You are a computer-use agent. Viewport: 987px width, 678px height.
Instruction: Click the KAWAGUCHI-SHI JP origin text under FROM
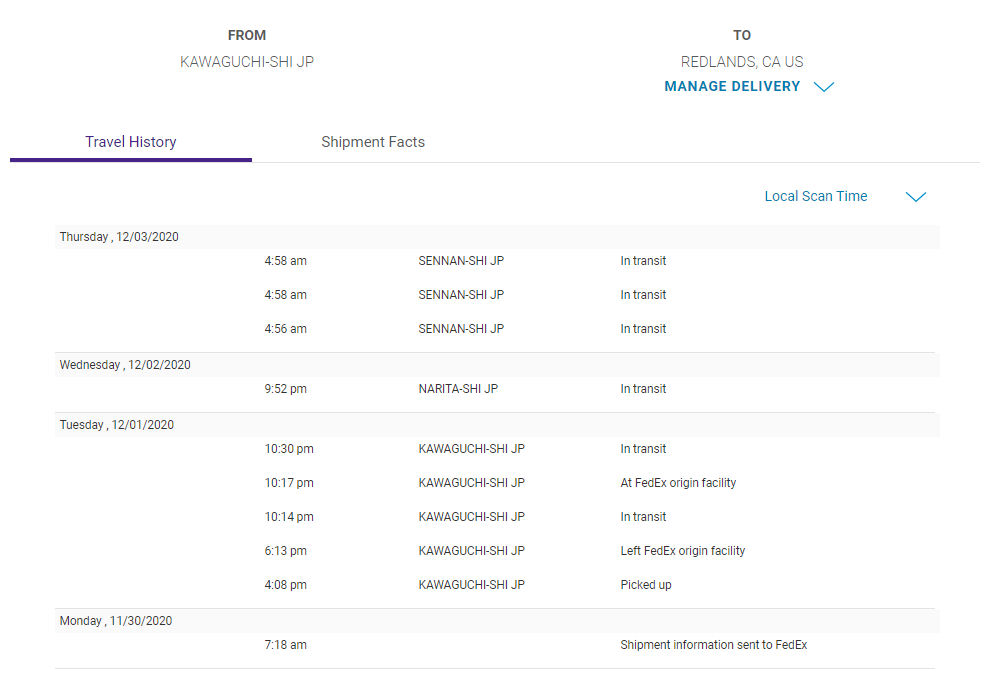coord(247,62)
